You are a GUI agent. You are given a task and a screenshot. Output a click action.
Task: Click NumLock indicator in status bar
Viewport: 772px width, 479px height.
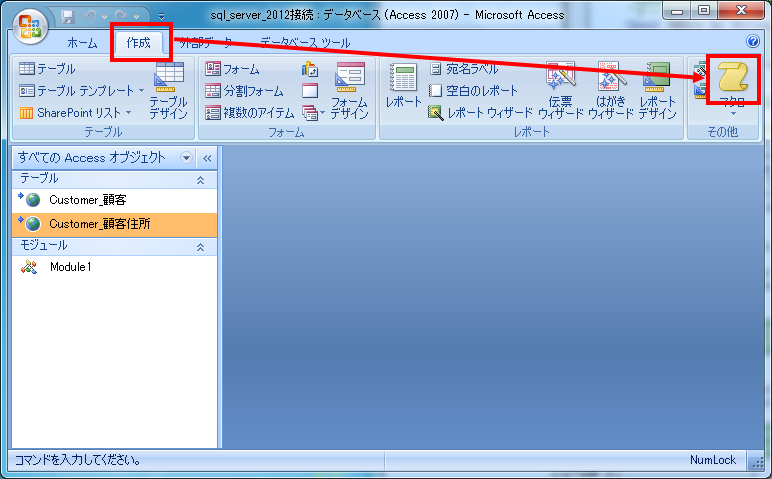click(x=712, y=460)
